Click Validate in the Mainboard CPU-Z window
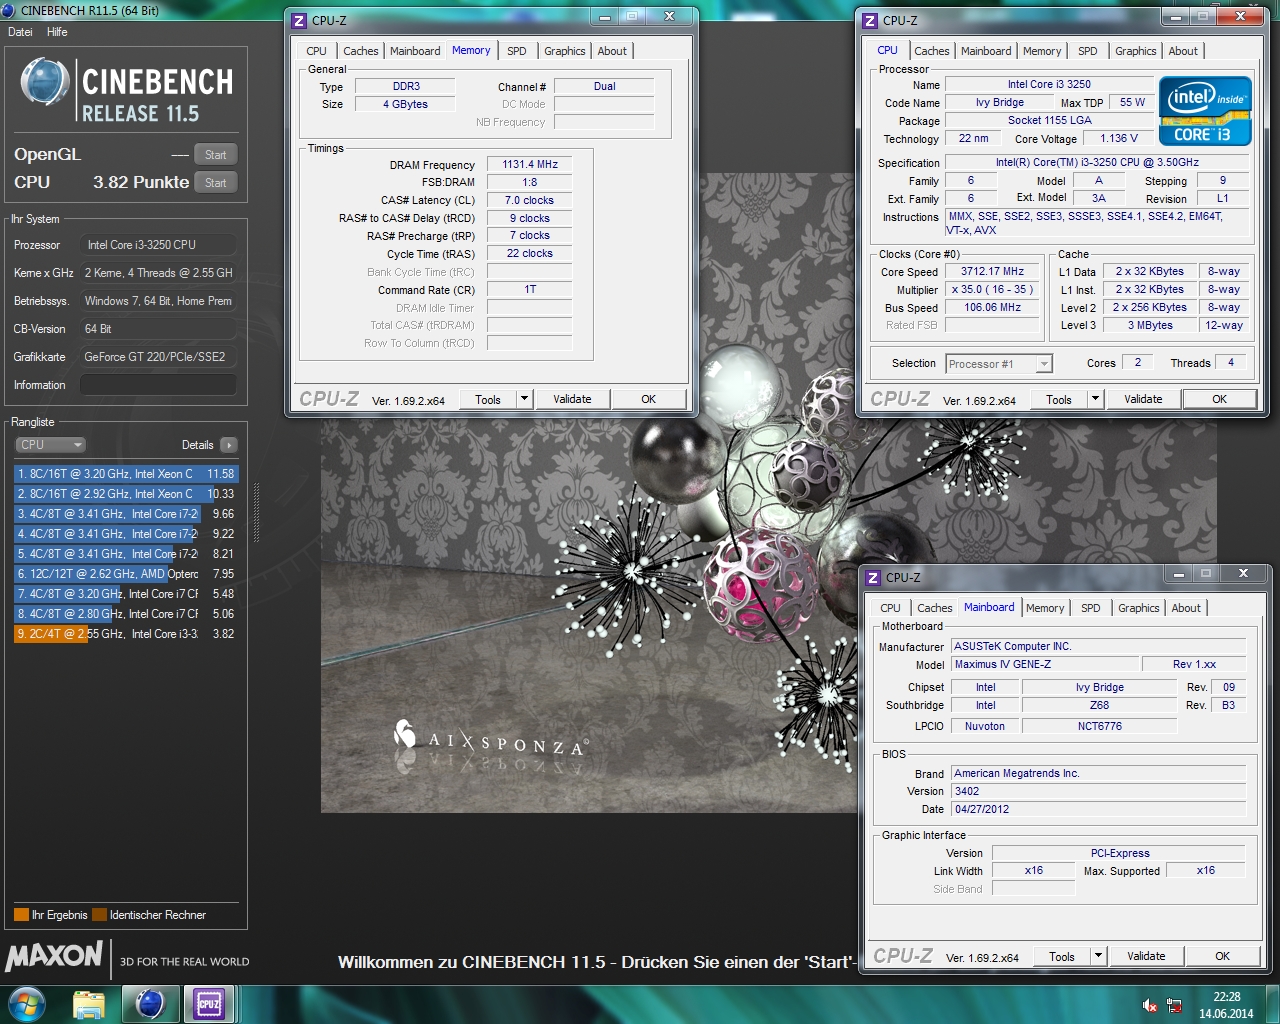Viewport: 1280px width, 1024px height. (1146, 956)
